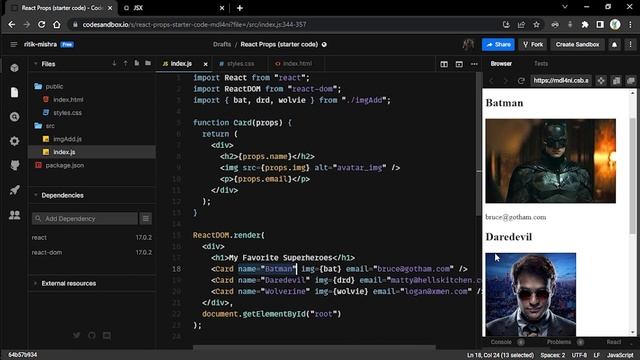Open the Live collaboration people icon
The image size is (640, 360).
(15, 215)
